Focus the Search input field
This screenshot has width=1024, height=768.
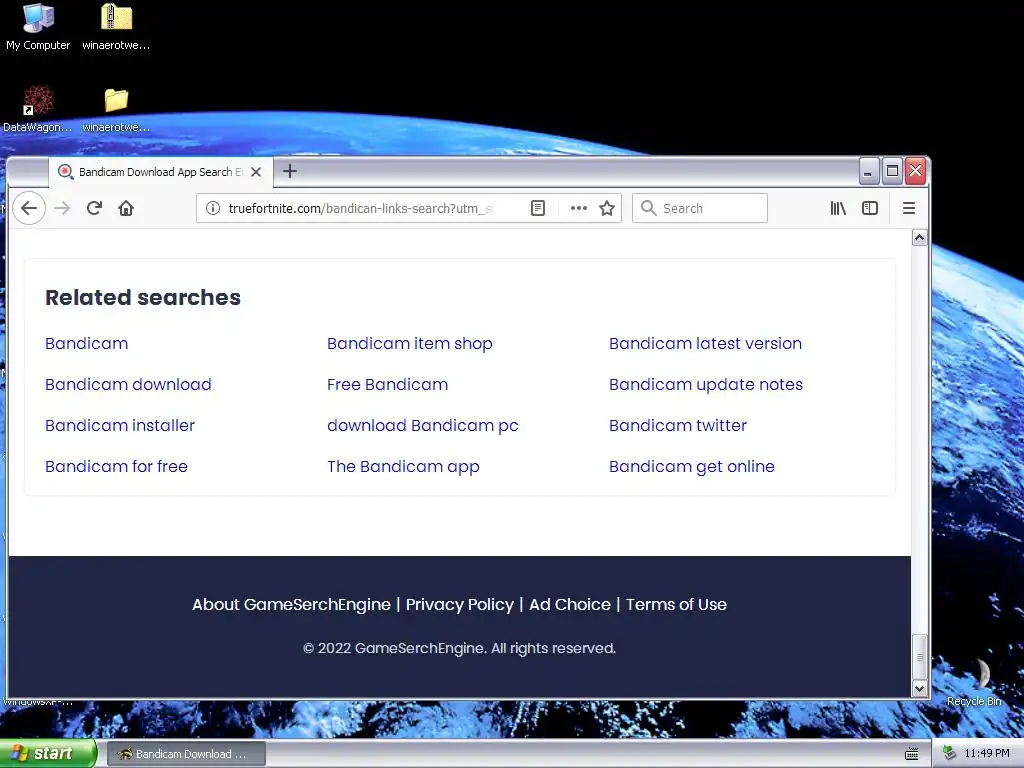pos(699,208)
